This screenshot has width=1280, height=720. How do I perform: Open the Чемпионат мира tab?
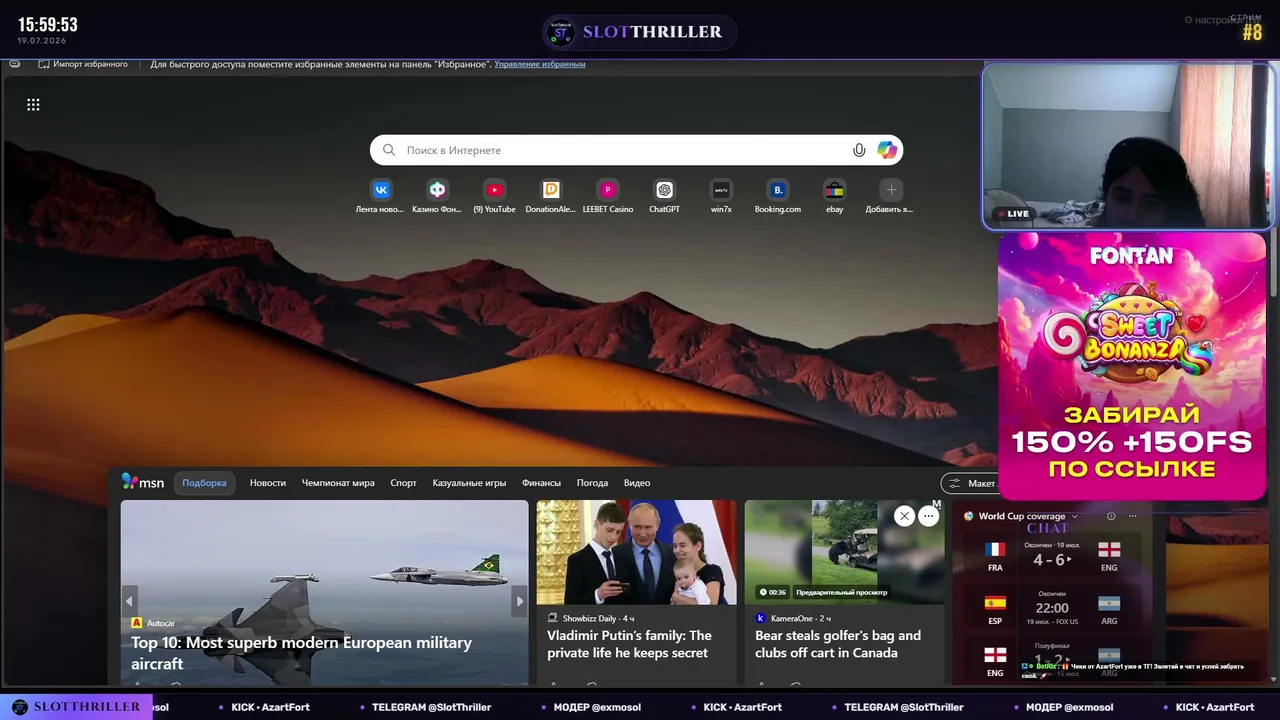(x=338, y=483)
